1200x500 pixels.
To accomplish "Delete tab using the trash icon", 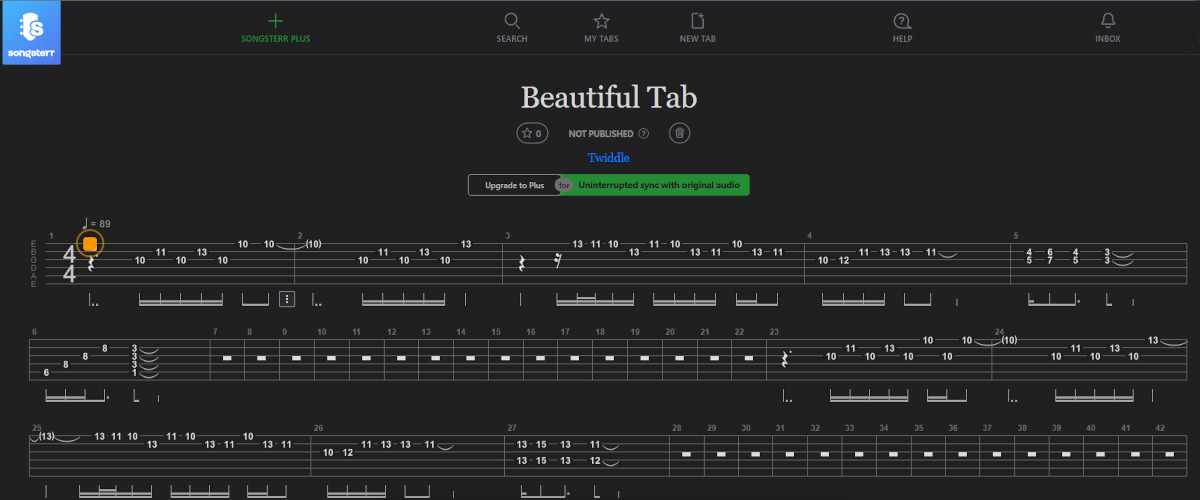I will tap(679, 133).
